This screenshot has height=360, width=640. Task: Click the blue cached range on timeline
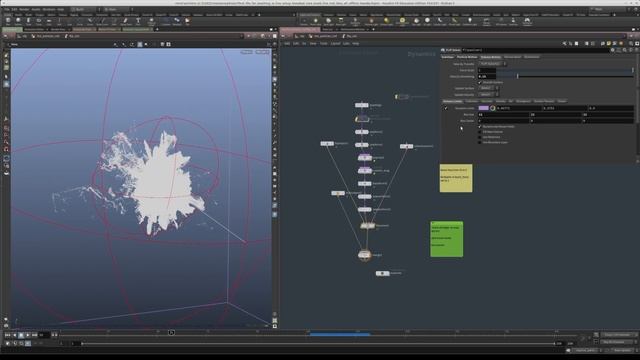[340, 334]
